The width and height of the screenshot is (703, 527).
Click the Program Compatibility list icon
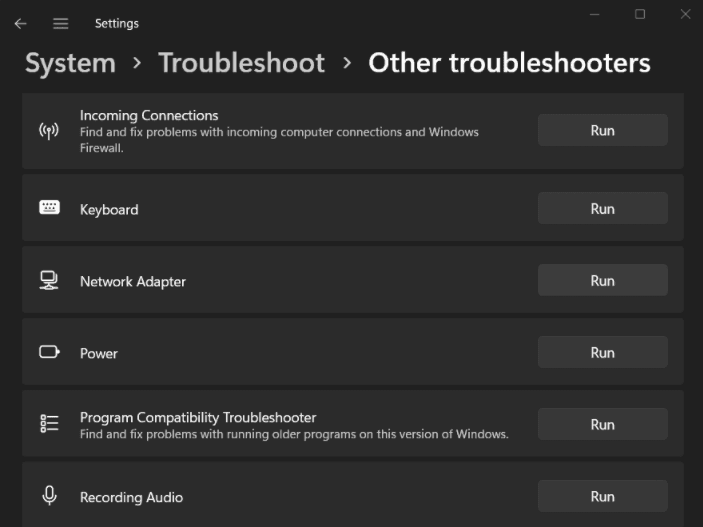pos(49,423)
